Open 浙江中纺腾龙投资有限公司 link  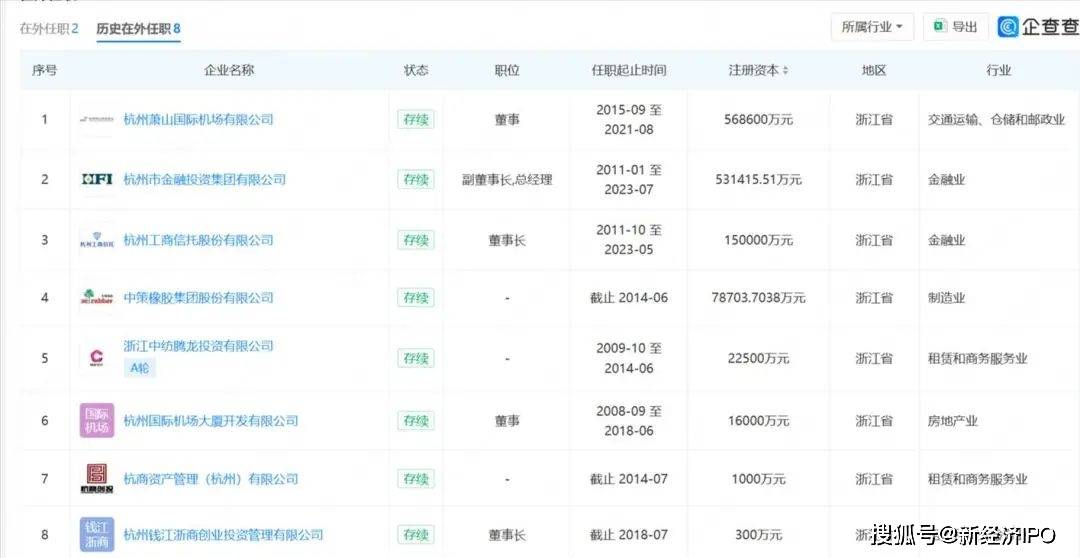[198, 346]
